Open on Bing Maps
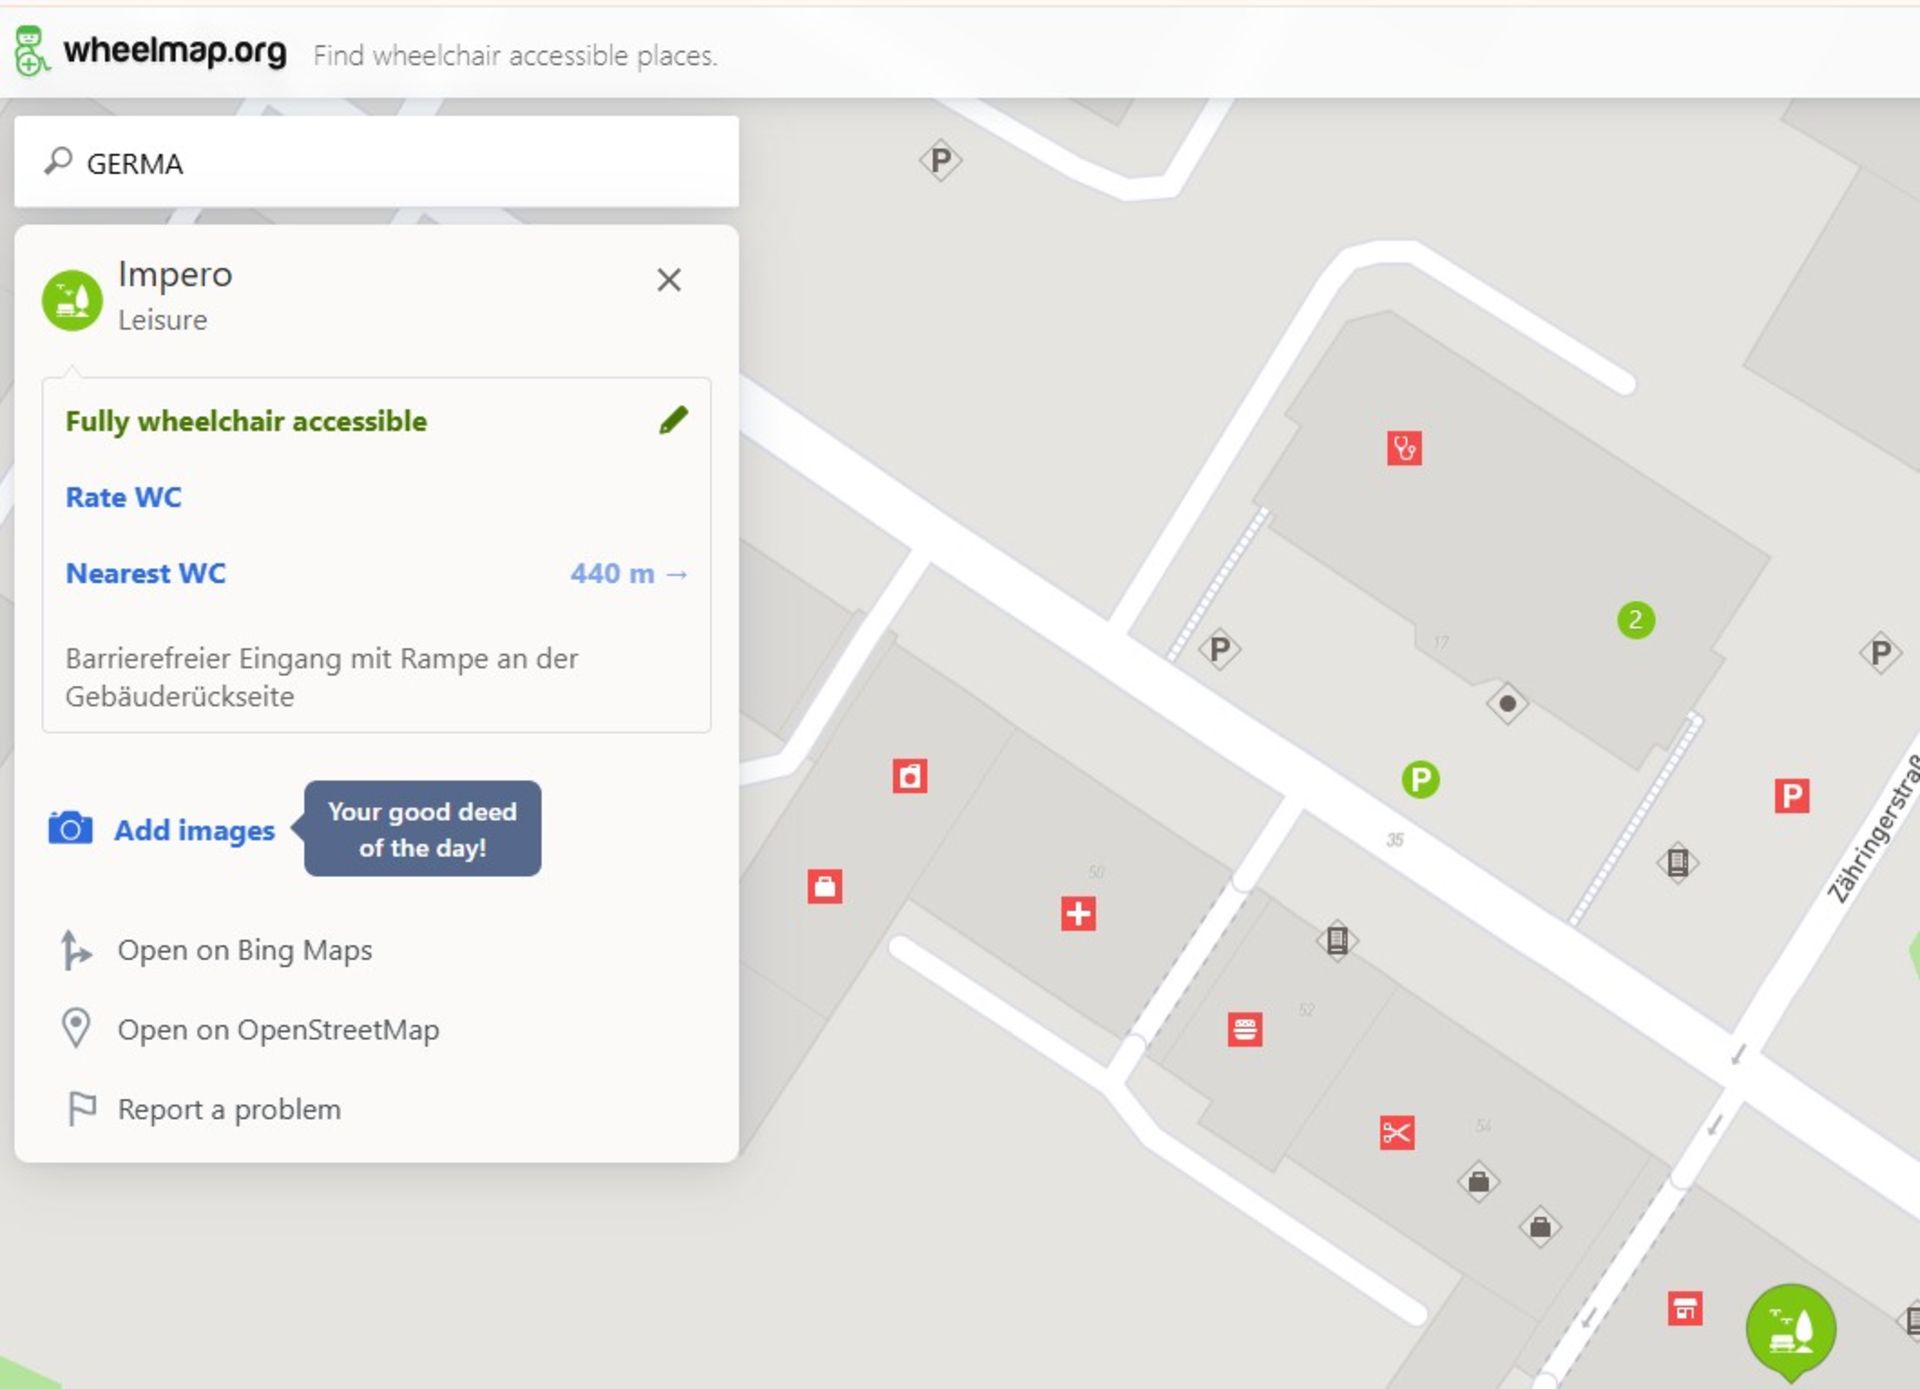The width and height of the screenshot is (1920, 1389). pyautogui.click(x=244, y=950)
